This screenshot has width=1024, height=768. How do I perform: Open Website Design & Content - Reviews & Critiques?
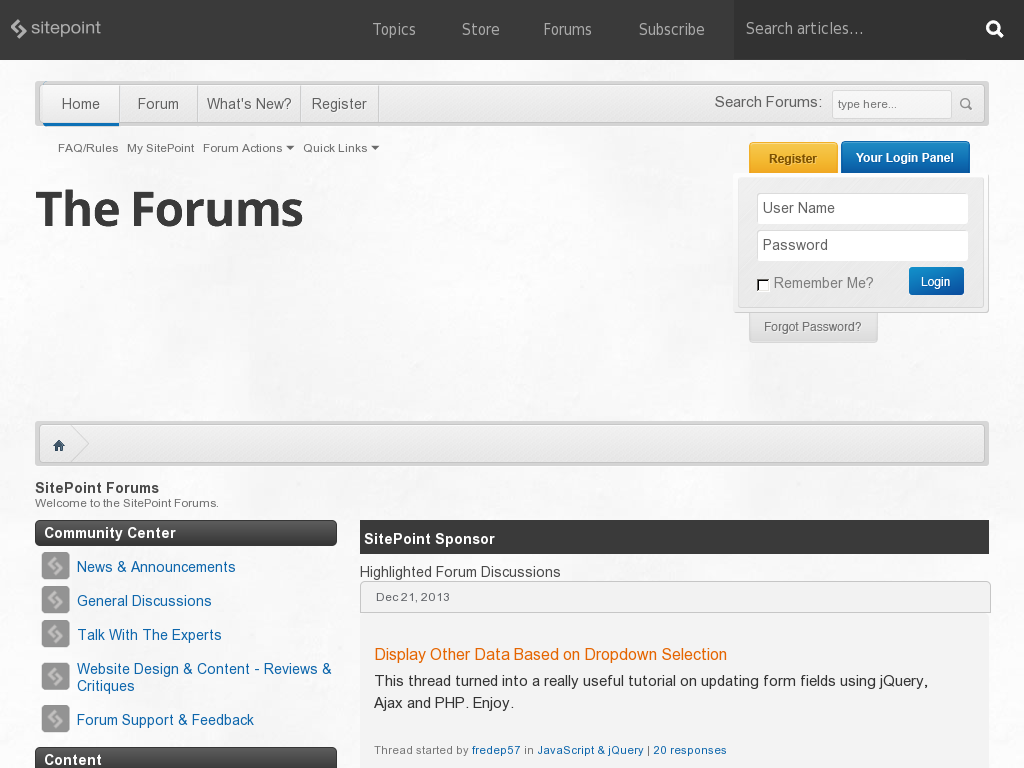204,677
